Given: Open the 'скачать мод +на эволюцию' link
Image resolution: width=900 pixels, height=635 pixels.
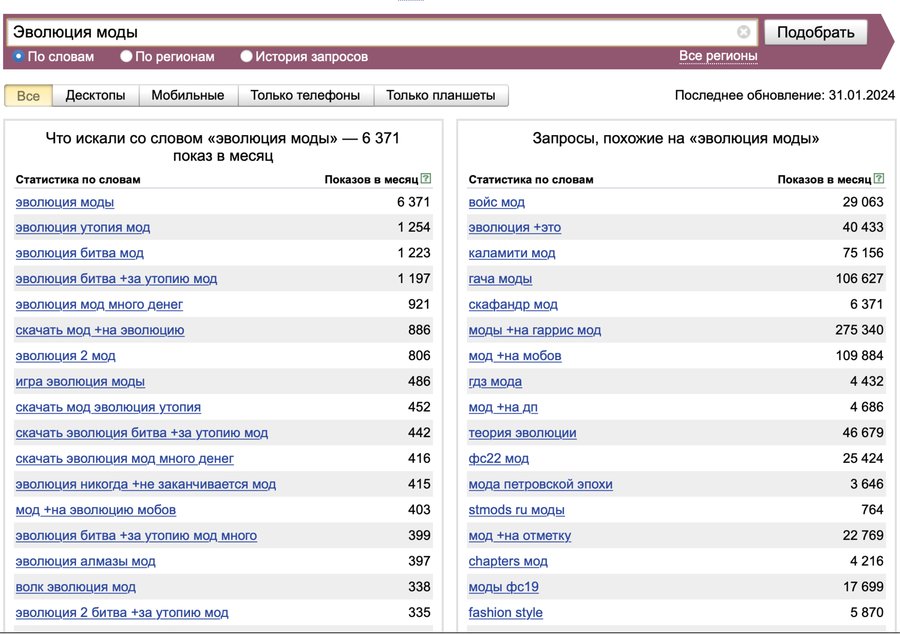Looking at the screenshot, I should [x=100, y=330].
